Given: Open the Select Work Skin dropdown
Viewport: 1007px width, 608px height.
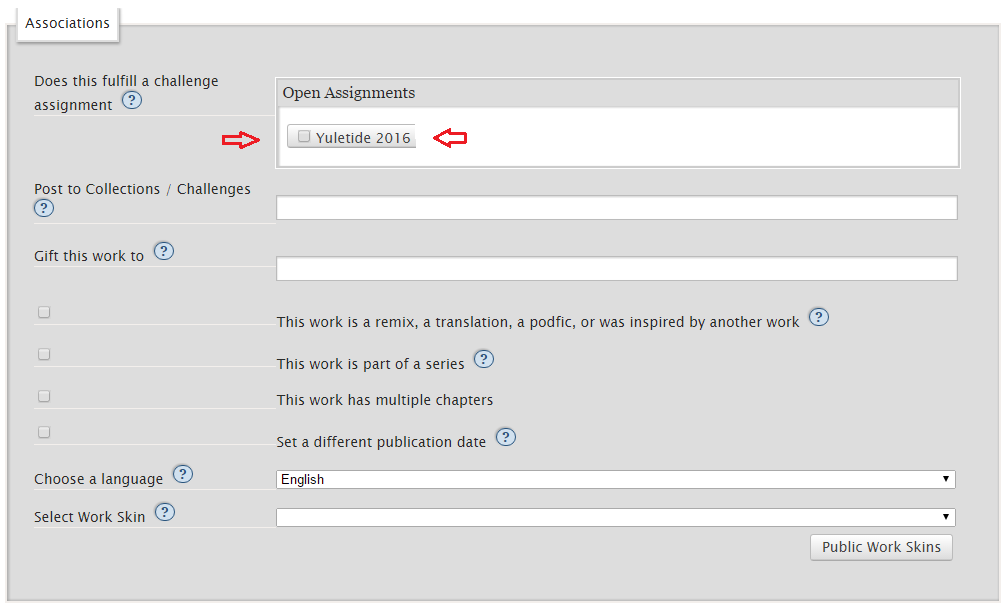Looking at the screenshot, I should point(616,517).
